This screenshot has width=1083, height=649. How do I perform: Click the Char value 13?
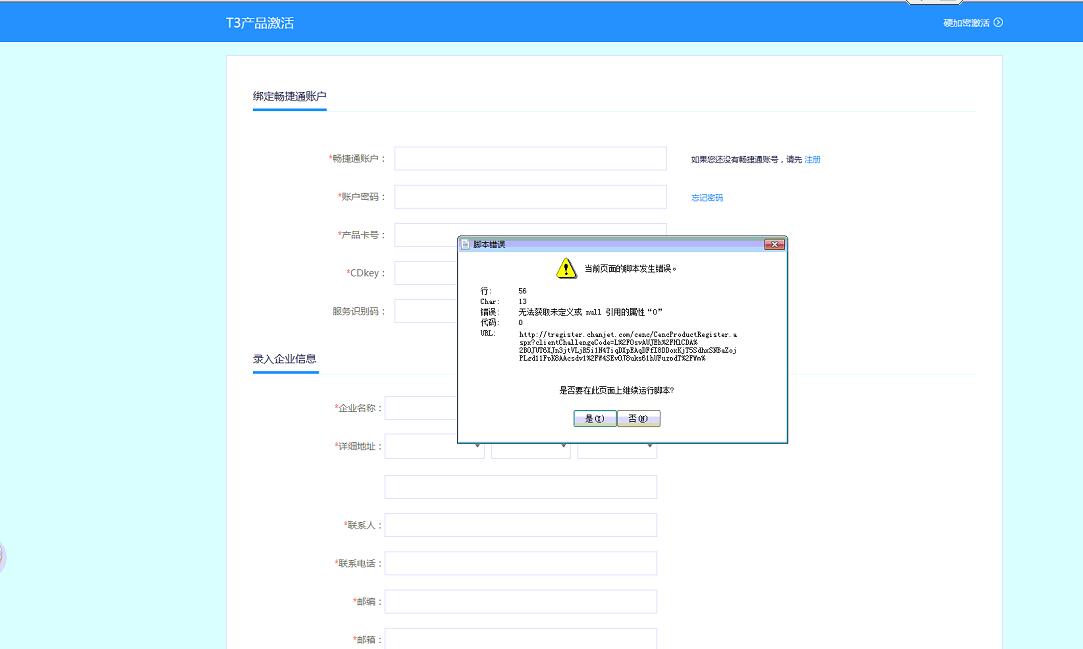click(522, 302)
